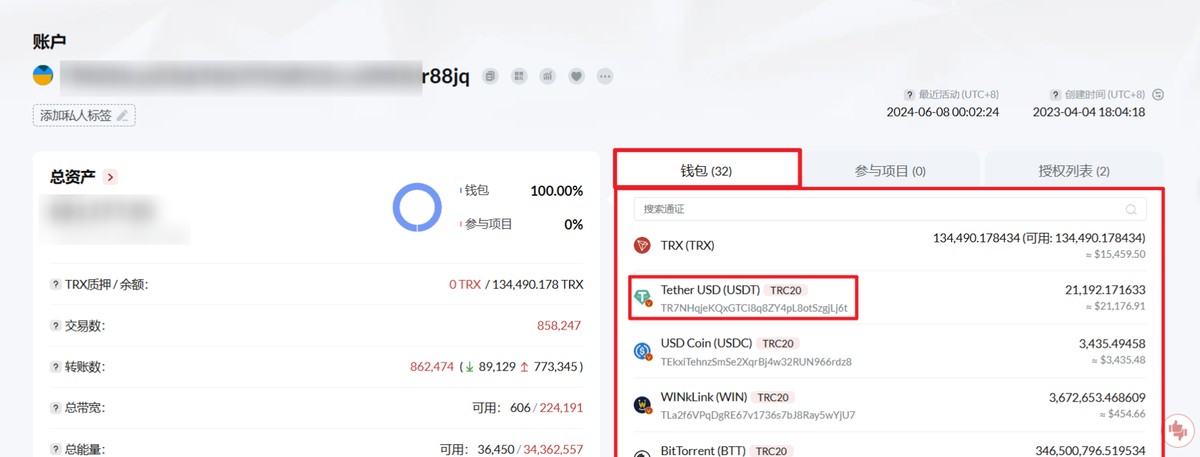
Task: Click 添加私人标签 button
Action: tap(84, 115)
